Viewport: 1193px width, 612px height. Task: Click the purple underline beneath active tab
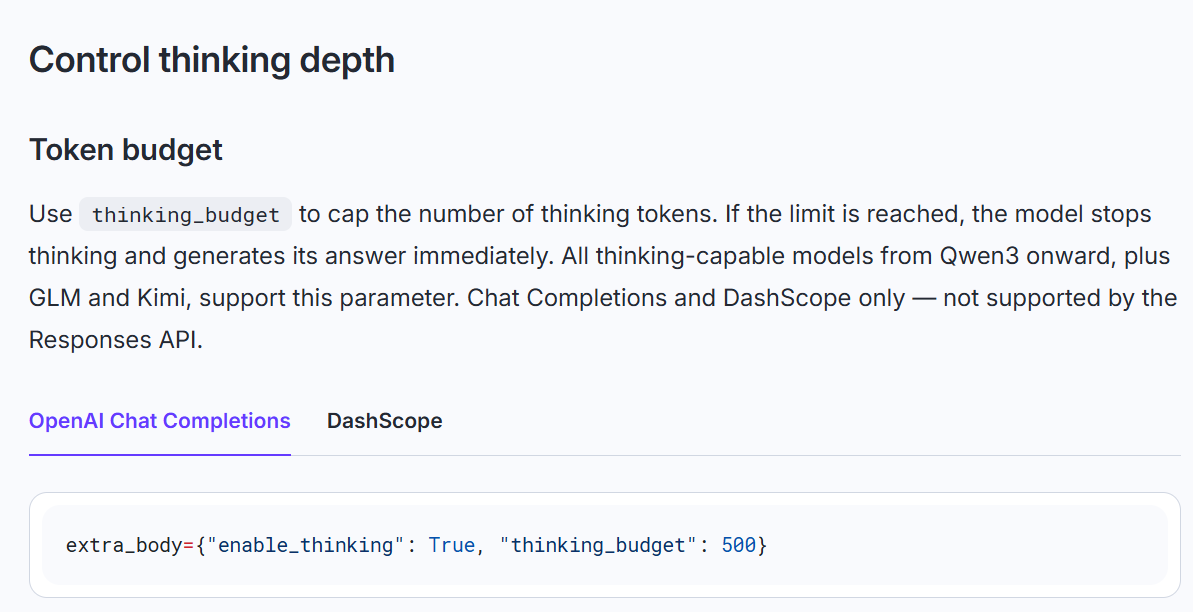160,454
